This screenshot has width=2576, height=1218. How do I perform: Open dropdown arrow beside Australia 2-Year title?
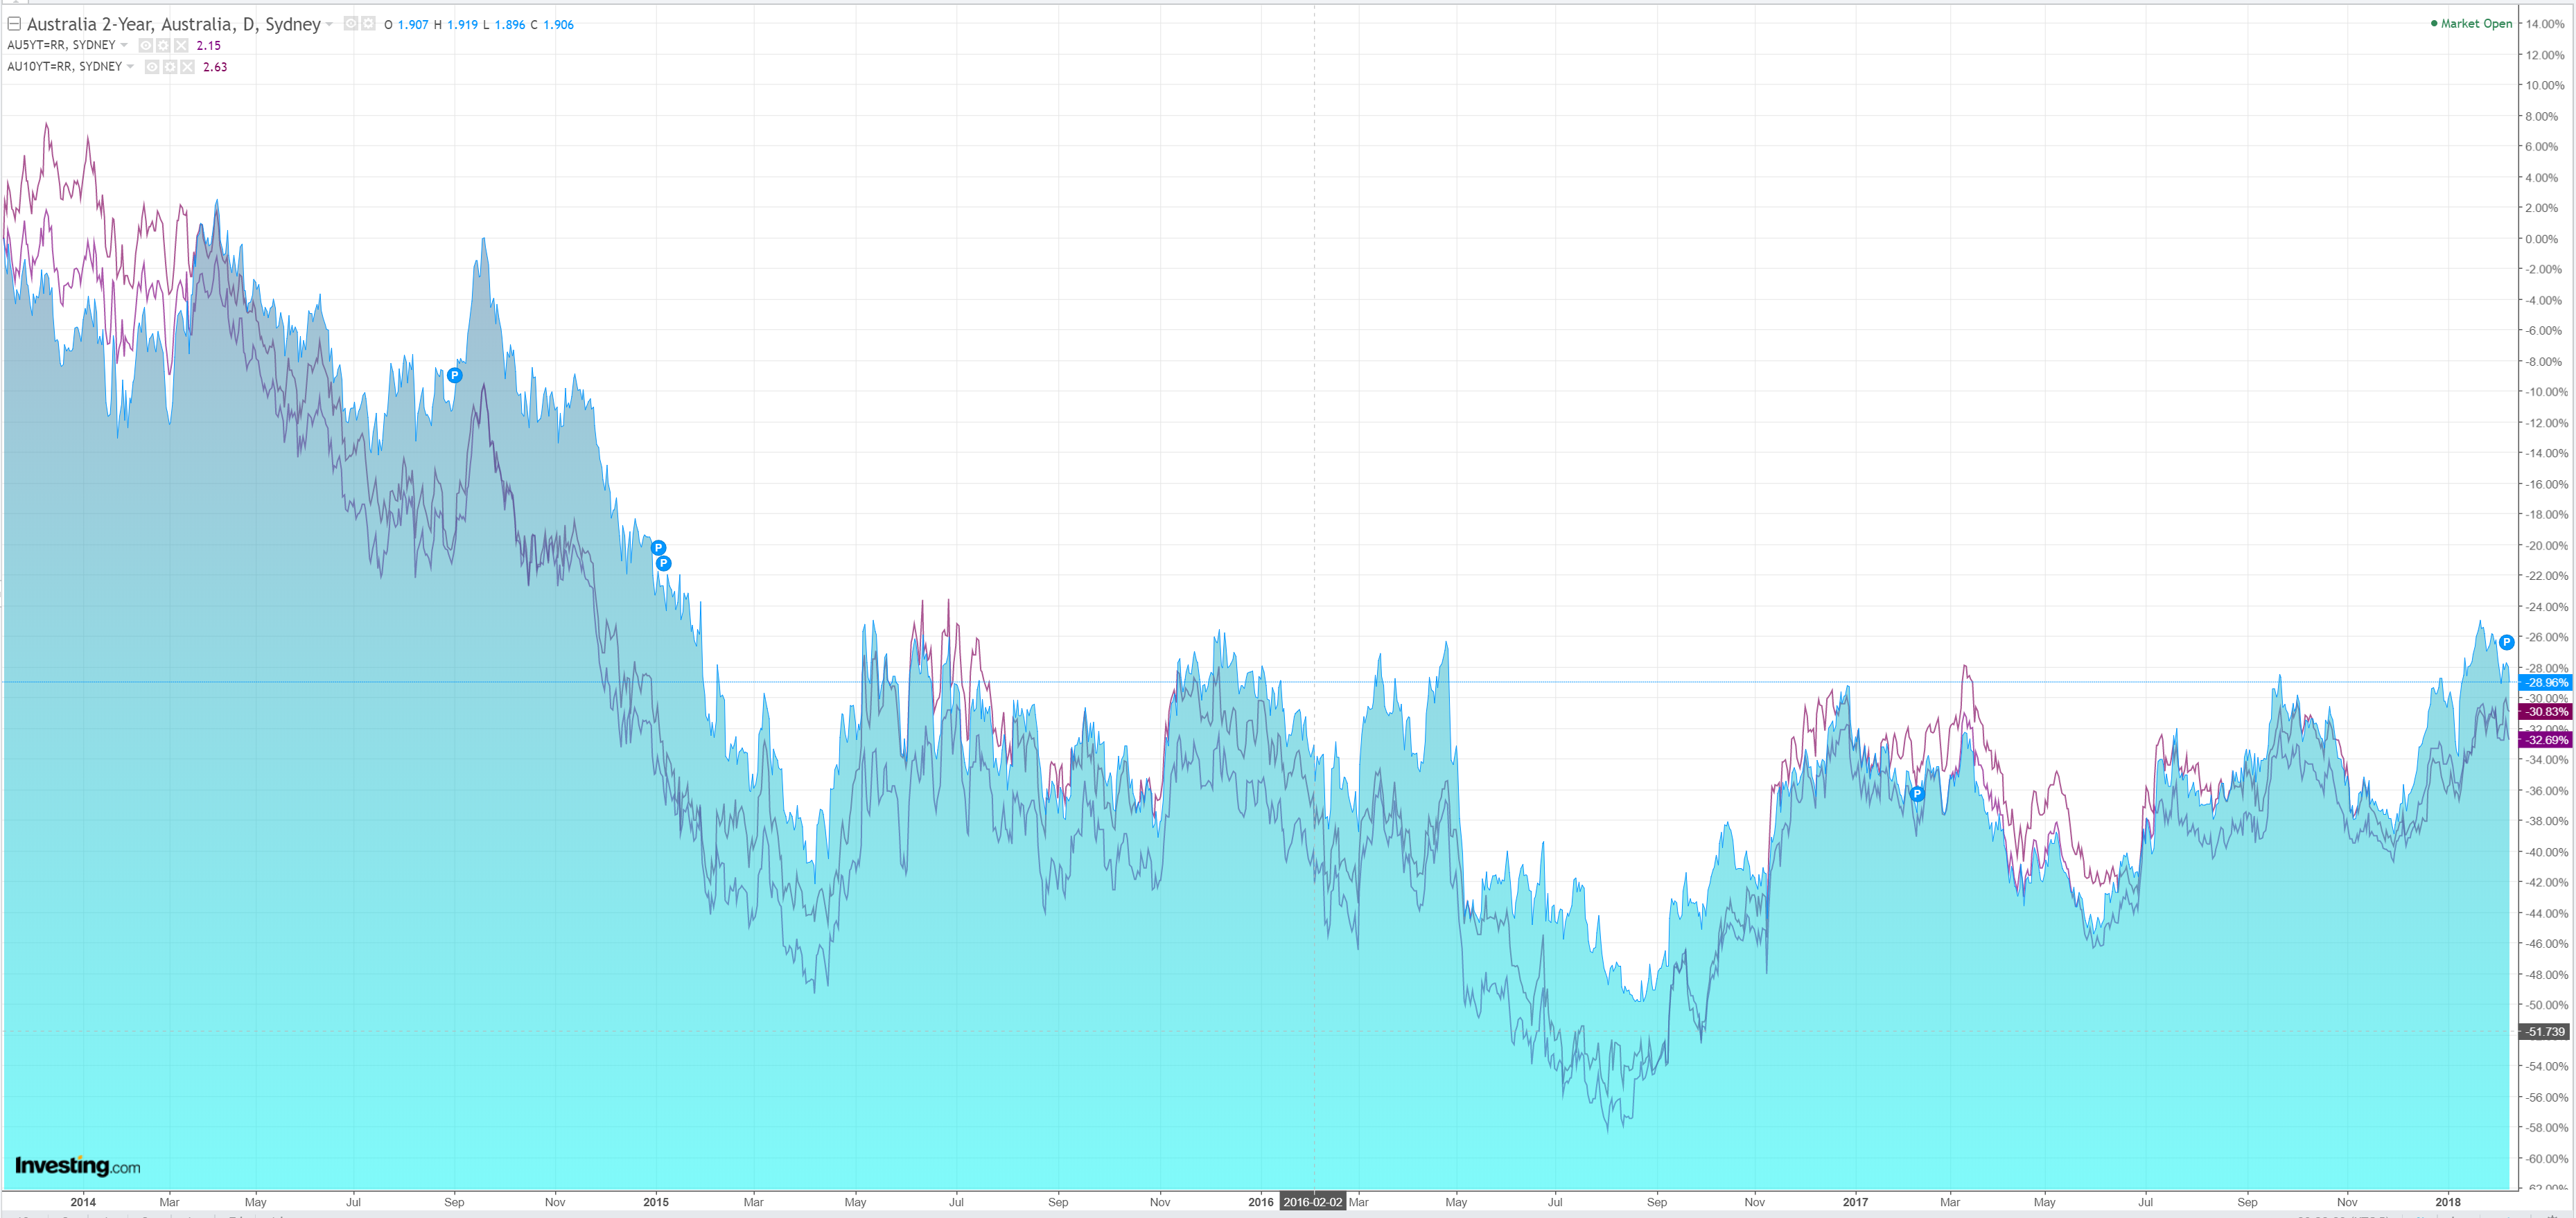click(329, 24)
